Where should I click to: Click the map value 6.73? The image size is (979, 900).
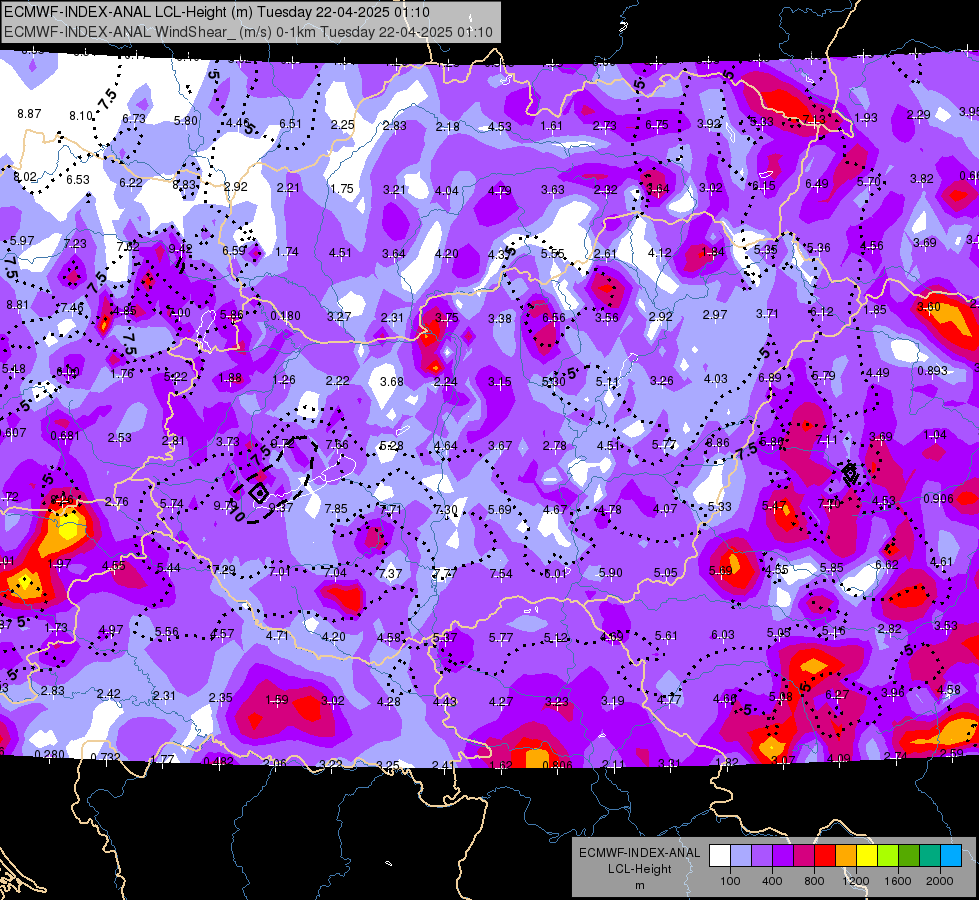[x=134, y=119]
